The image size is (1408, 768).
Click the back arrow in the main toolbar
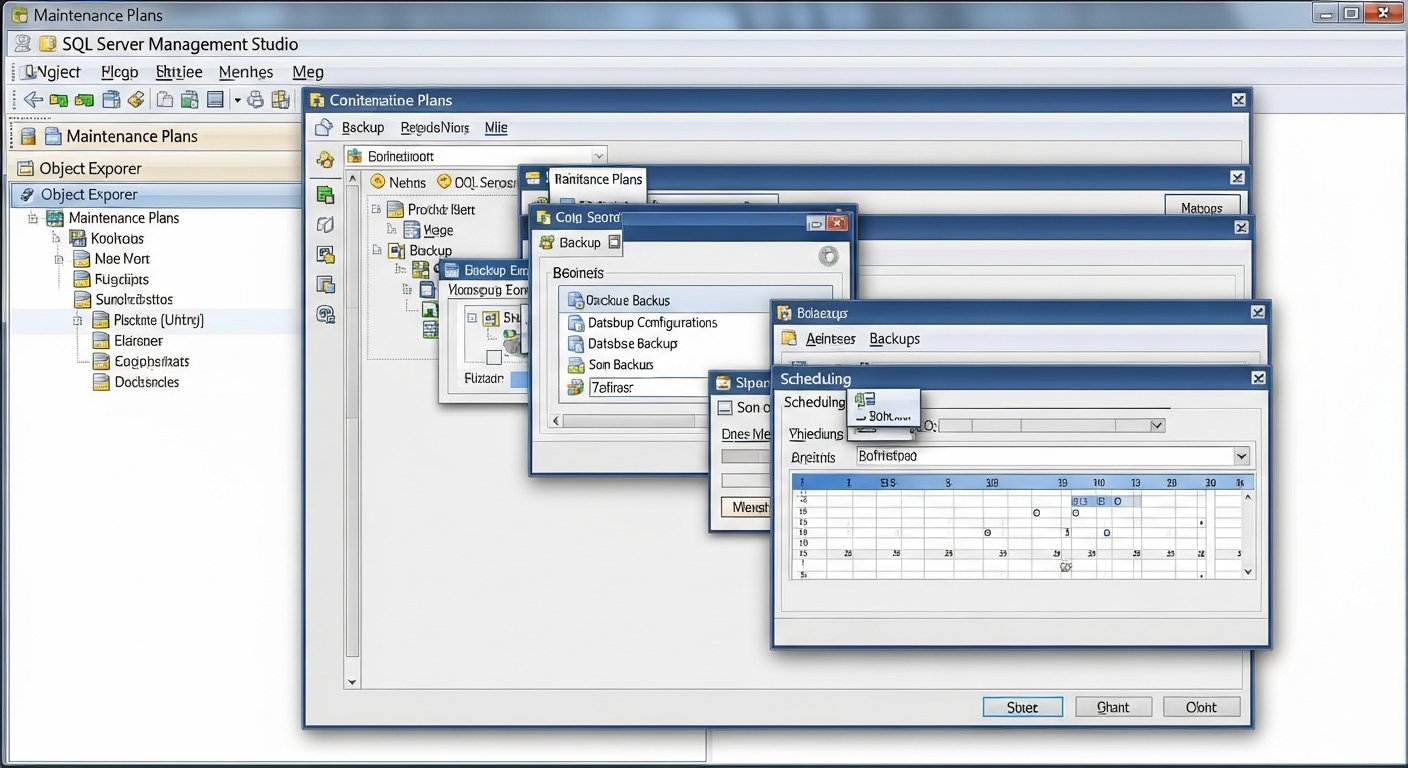pyautogui.click(x=33, y=100)
